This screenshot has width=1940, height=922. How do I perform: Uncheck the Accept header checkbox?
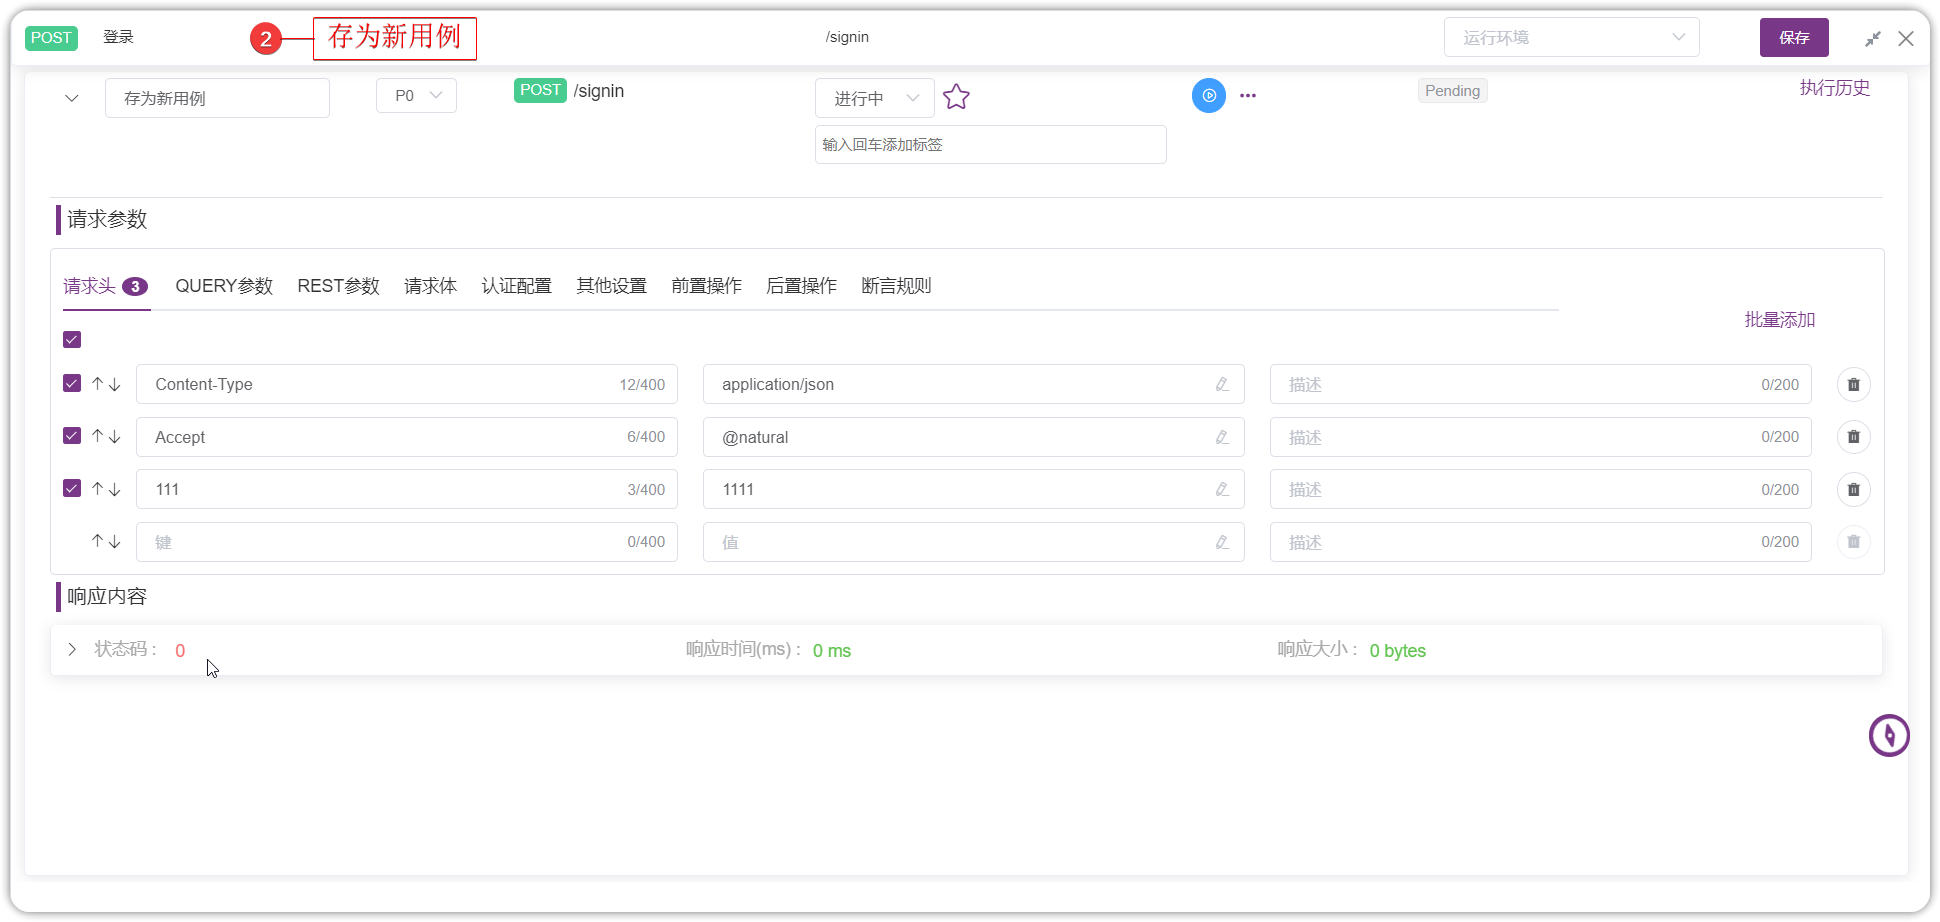[x=72, y=436]
